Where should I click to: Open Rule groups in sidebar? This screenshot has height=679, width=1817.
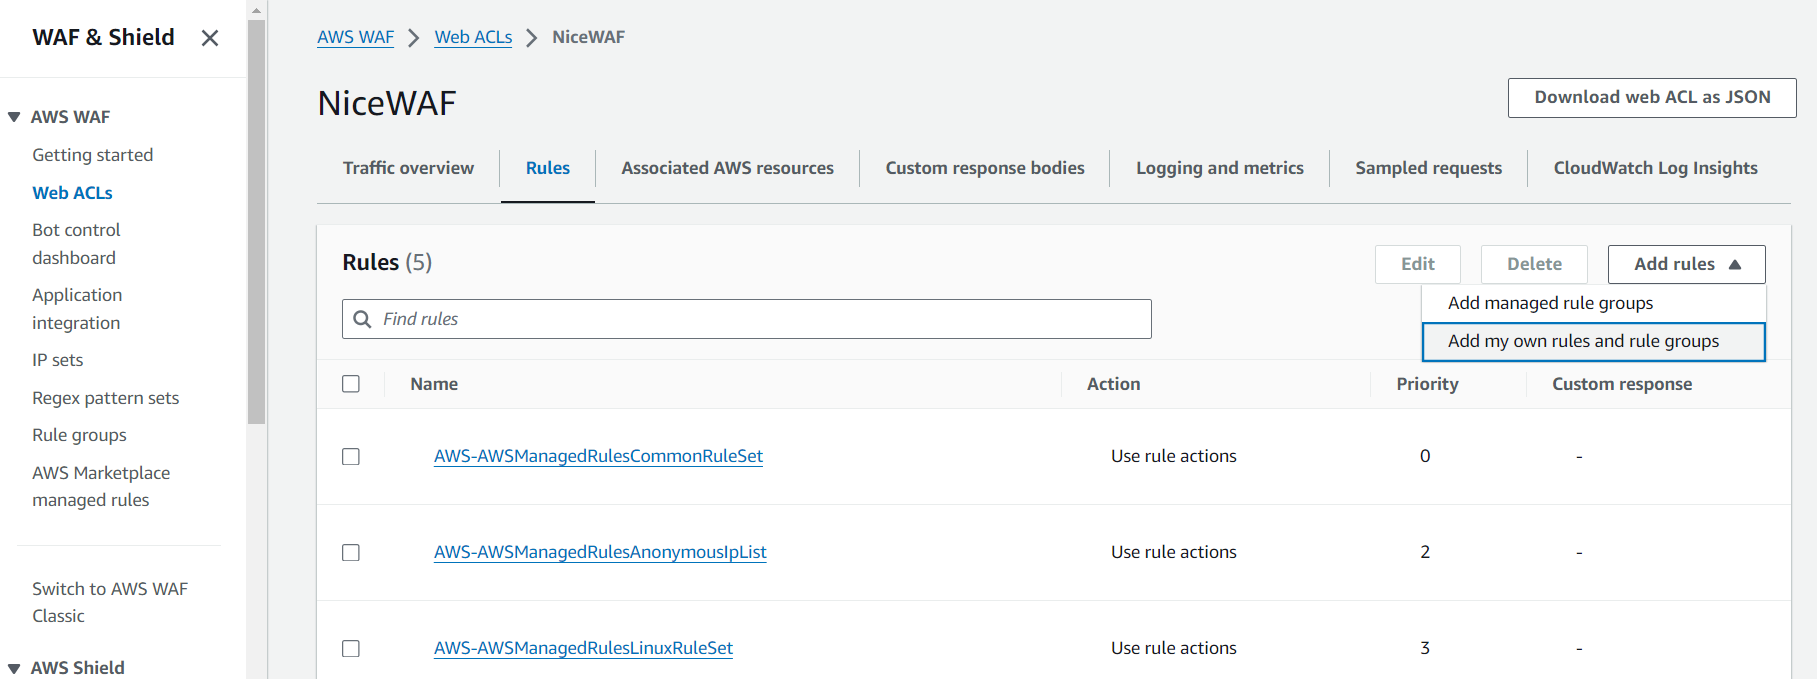79,435
